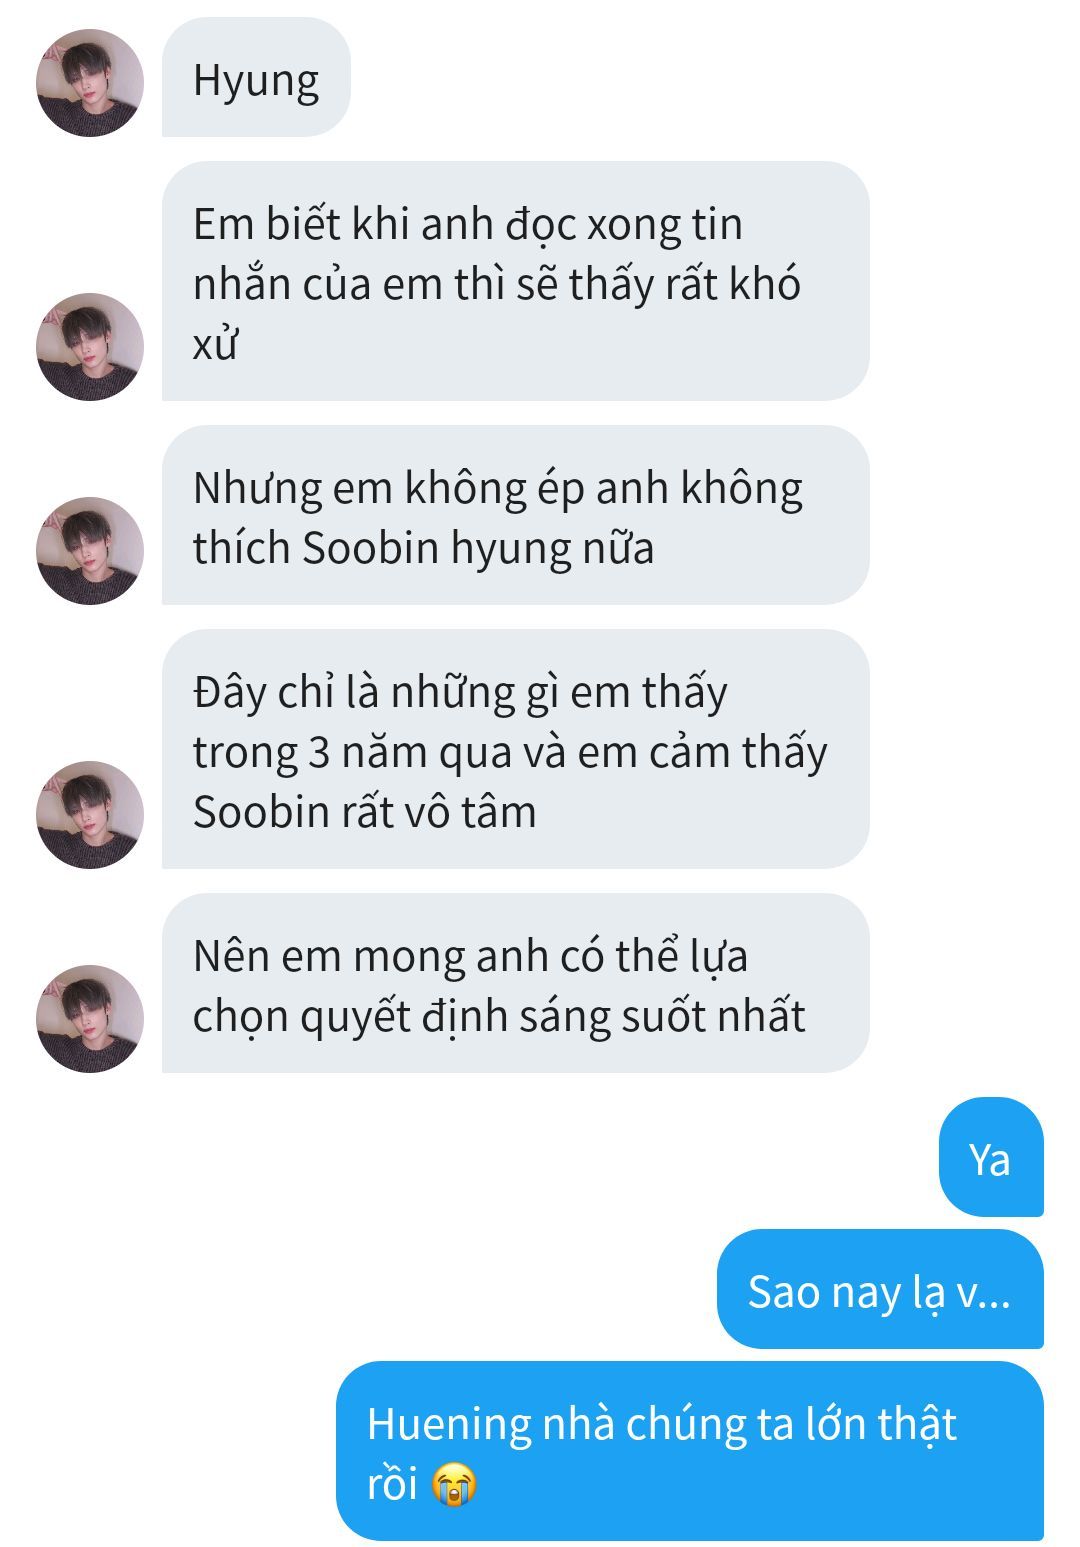Image resolution: width=1080 pixels, height=1547 pixels.
Task: Tap the message mentioning '3 năm qua'
Action: click(515, 749)
